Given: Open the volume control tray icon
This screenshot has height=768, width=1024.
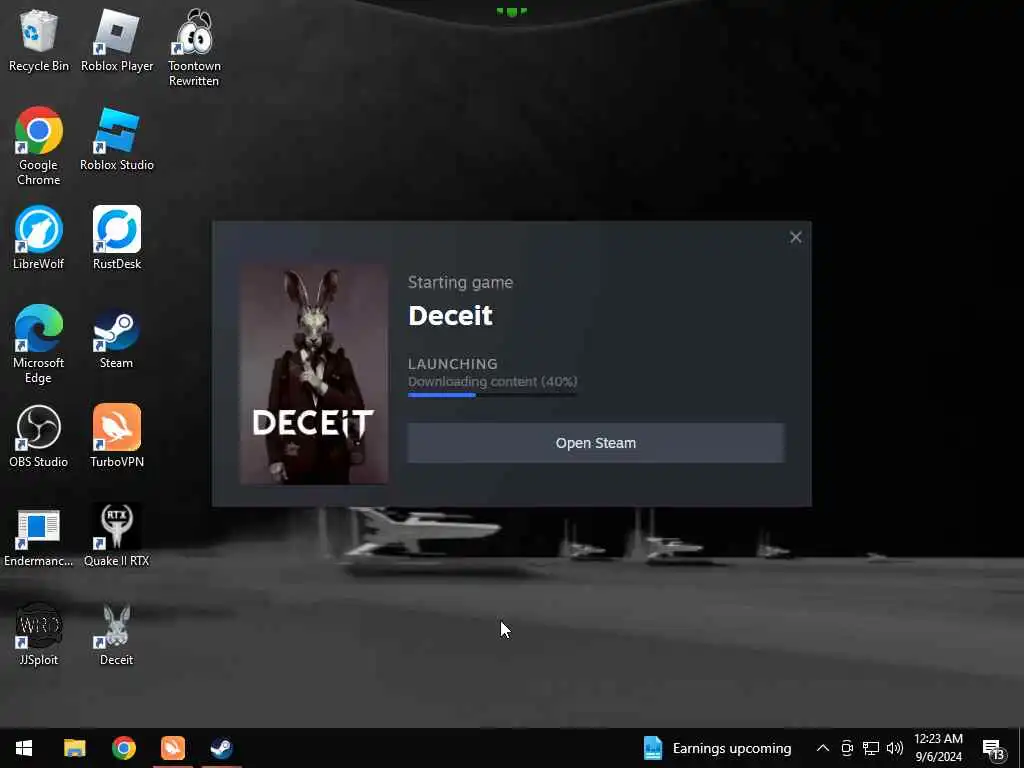Looking at the screenshot, I should (895, 748).
